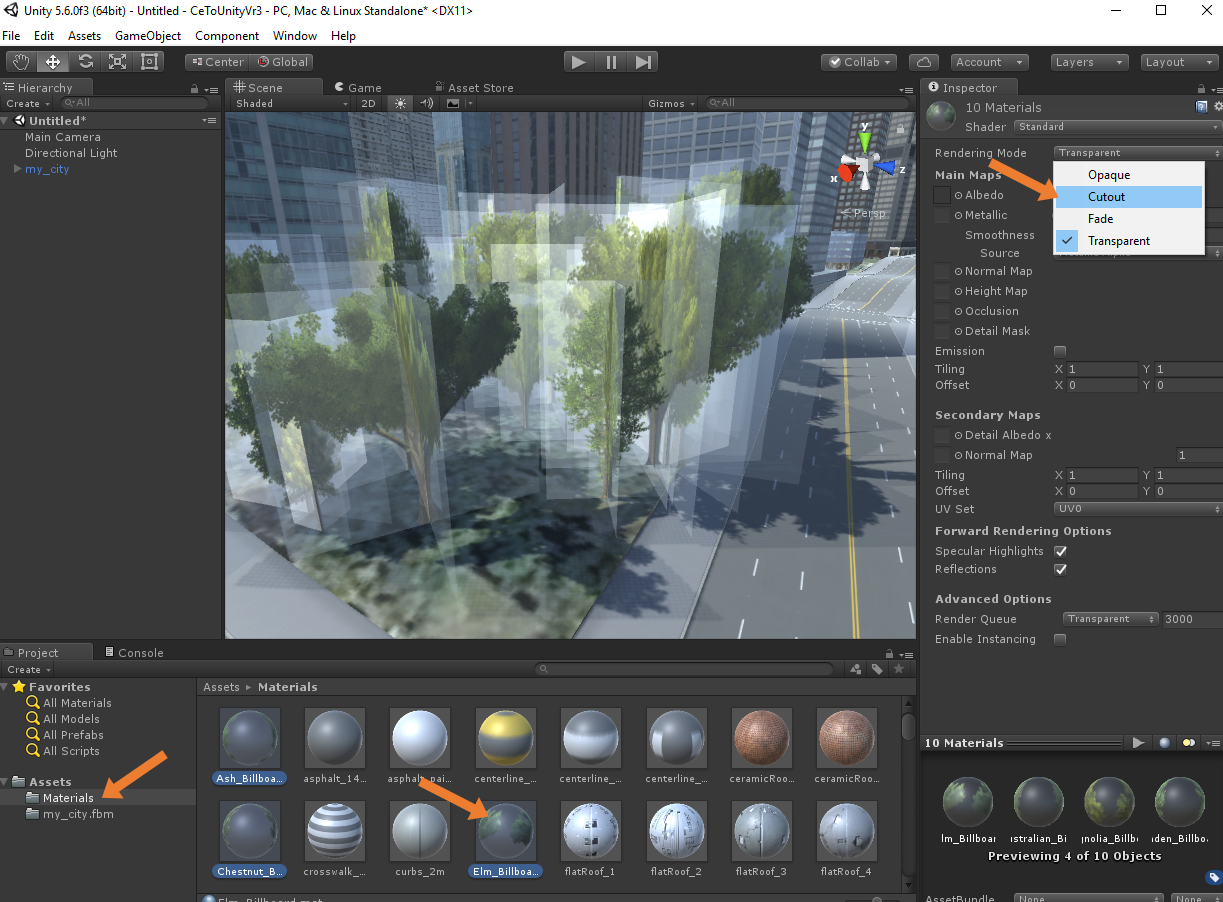Enable the Emission checkbox
The image size is (1223, 902).
coord(1060,351)
